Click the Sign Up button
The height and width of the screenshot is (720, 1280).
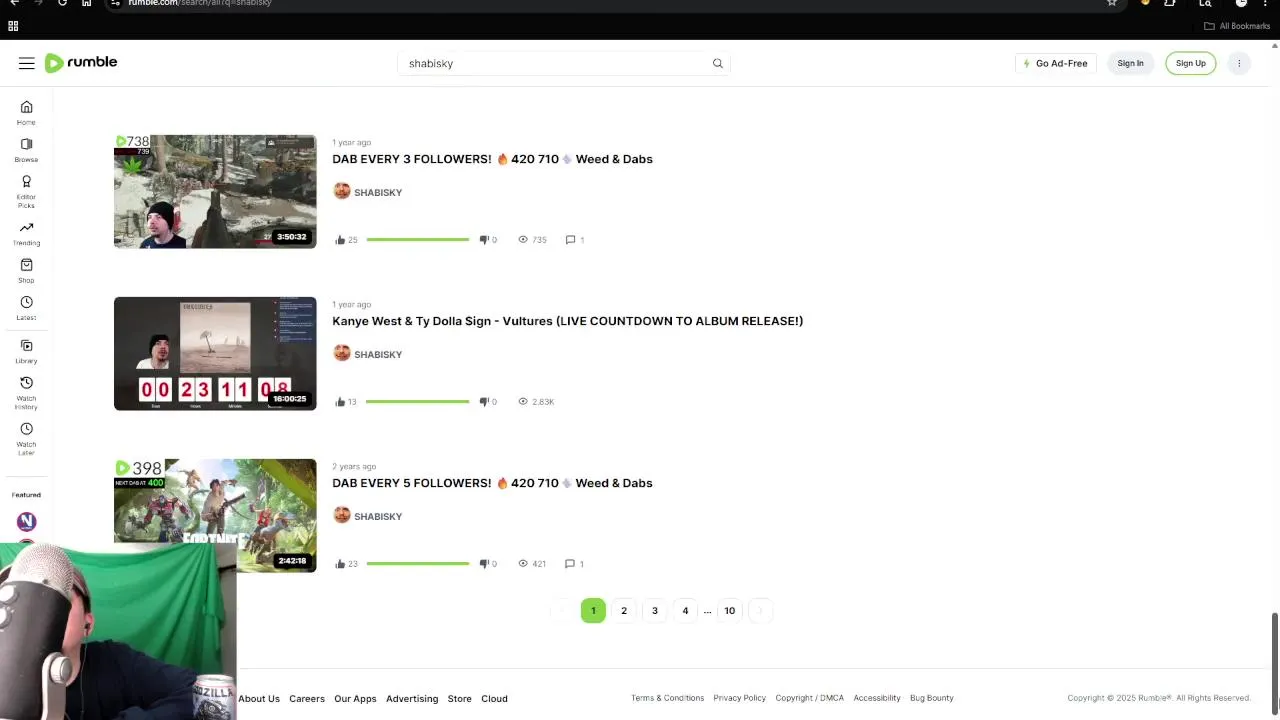[1190, 63]
